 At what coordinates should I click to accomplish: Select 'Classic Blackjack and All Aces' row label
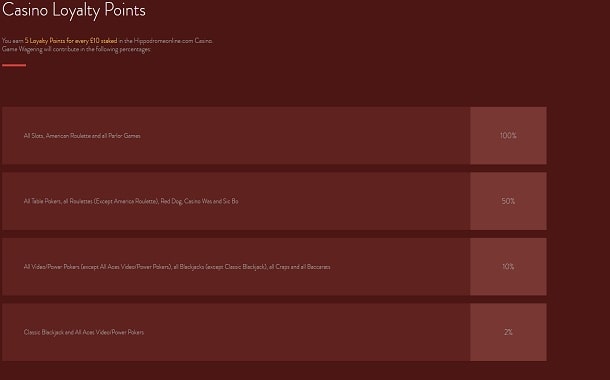(x=84, y=332)
